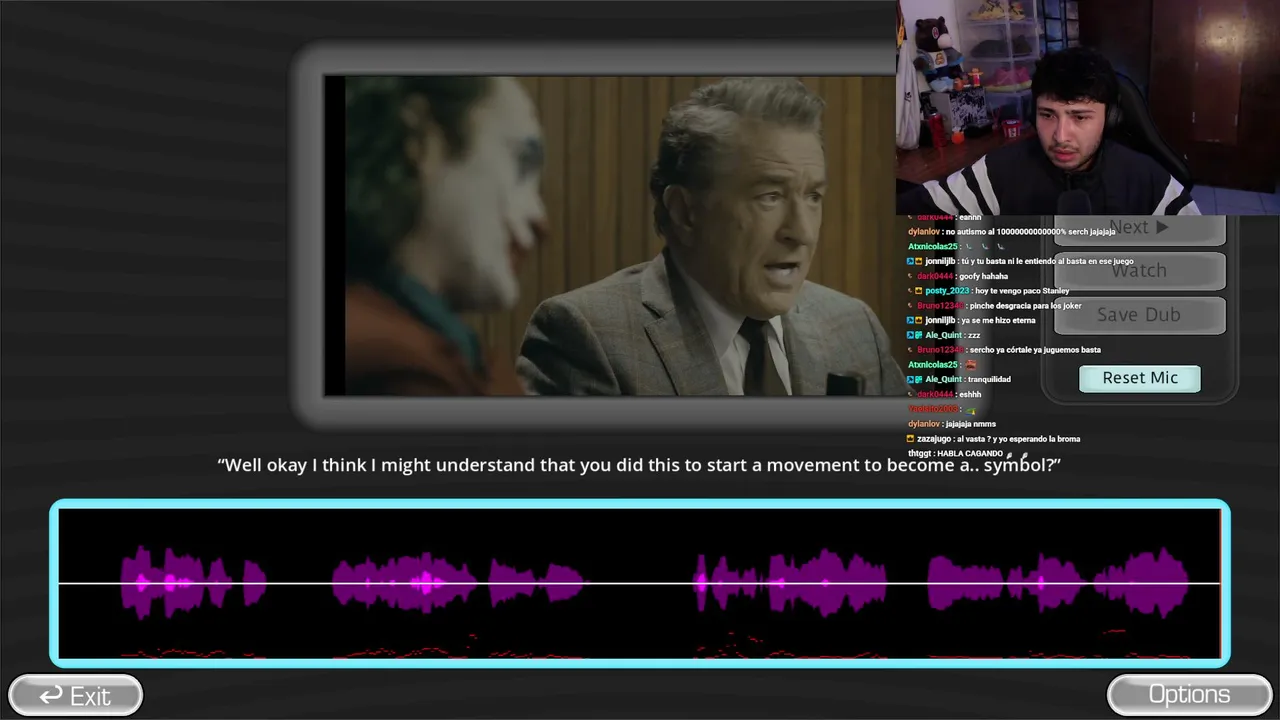
Task: Click the Watch button
Action: pyautogui.click(x=1139, y=270)
